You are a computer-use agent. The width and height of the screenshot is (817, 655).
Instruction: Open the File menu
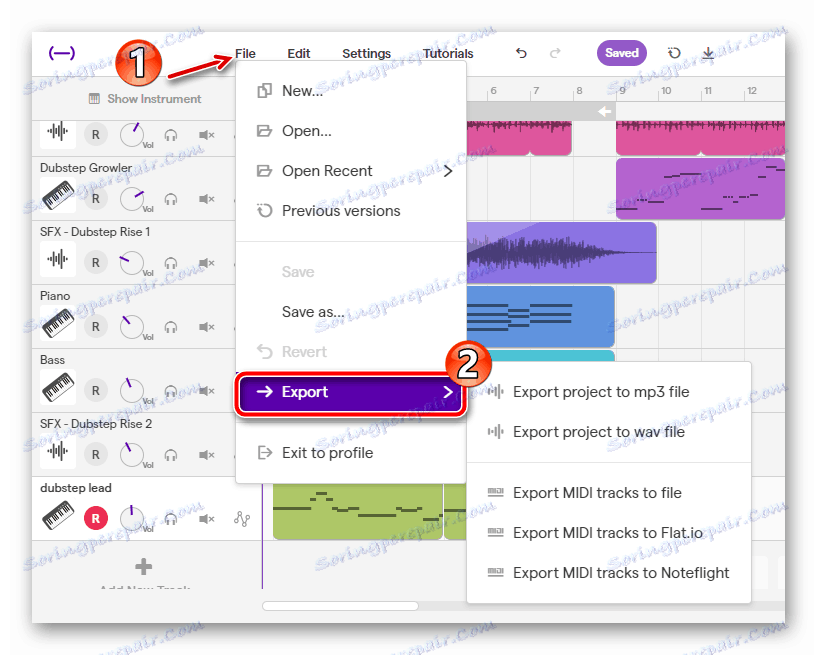pyautogui.click(x=245, y=54)
